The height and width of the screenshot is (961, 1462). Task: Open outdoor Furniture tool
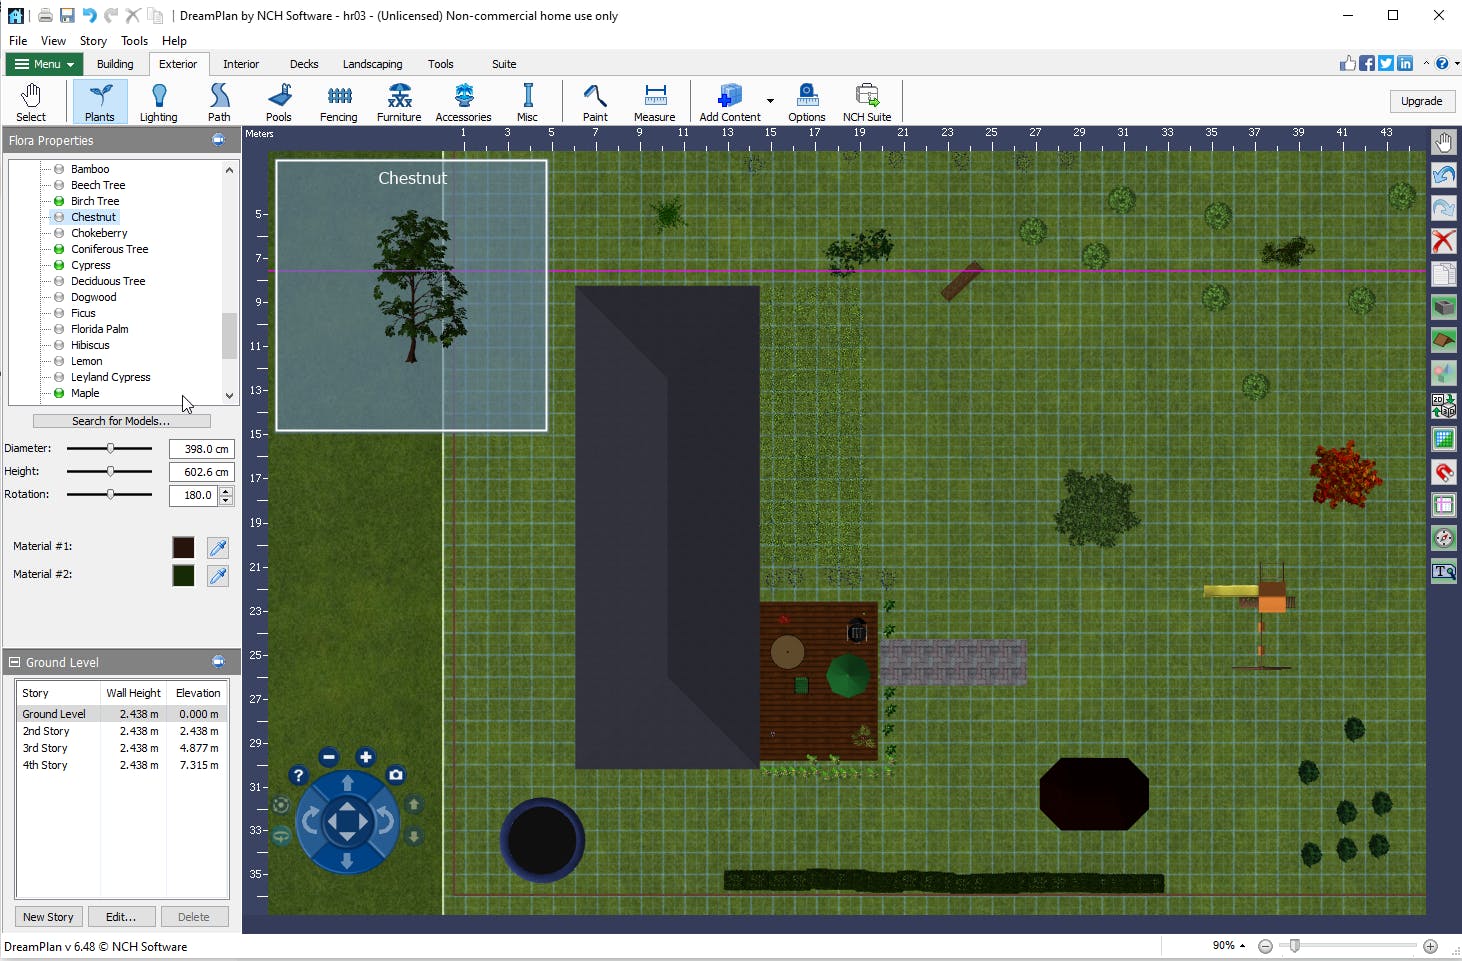[x=399, y=102]
